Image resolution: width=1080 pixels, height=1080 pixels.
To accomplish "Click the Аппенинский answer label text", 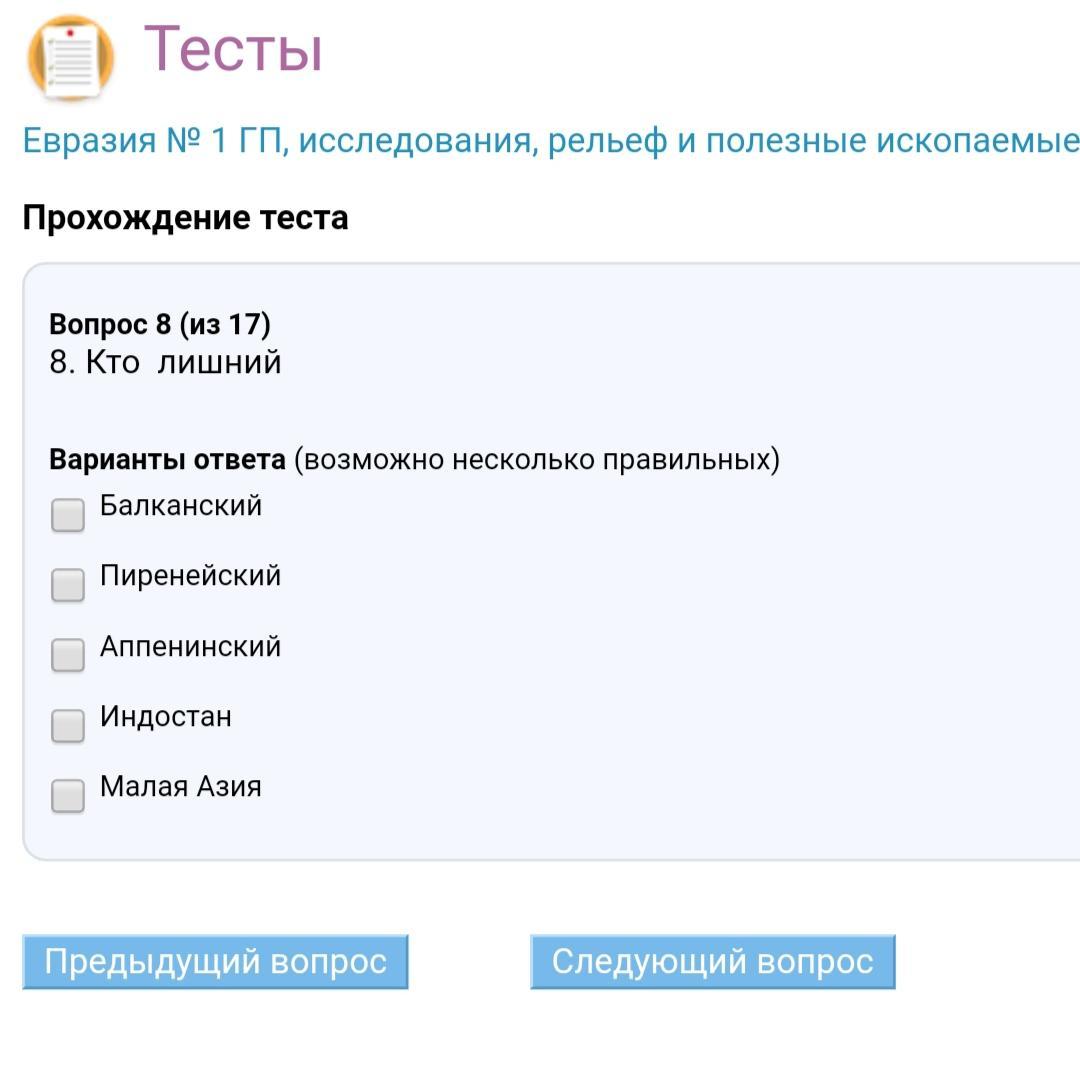I will [x=190, y=647].
